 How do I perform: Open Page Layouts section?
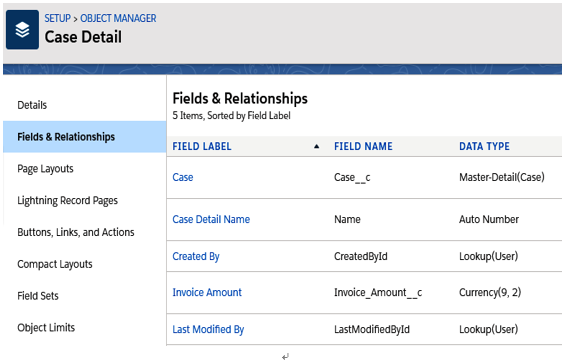[45, 169]
